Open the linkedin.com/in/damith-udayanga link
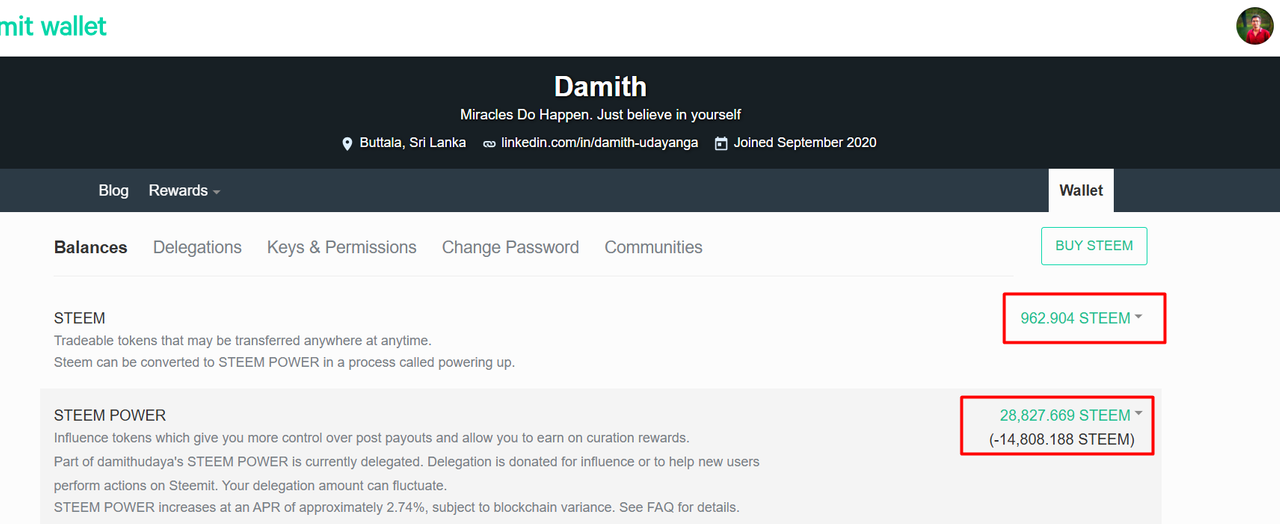 (600, 143)
